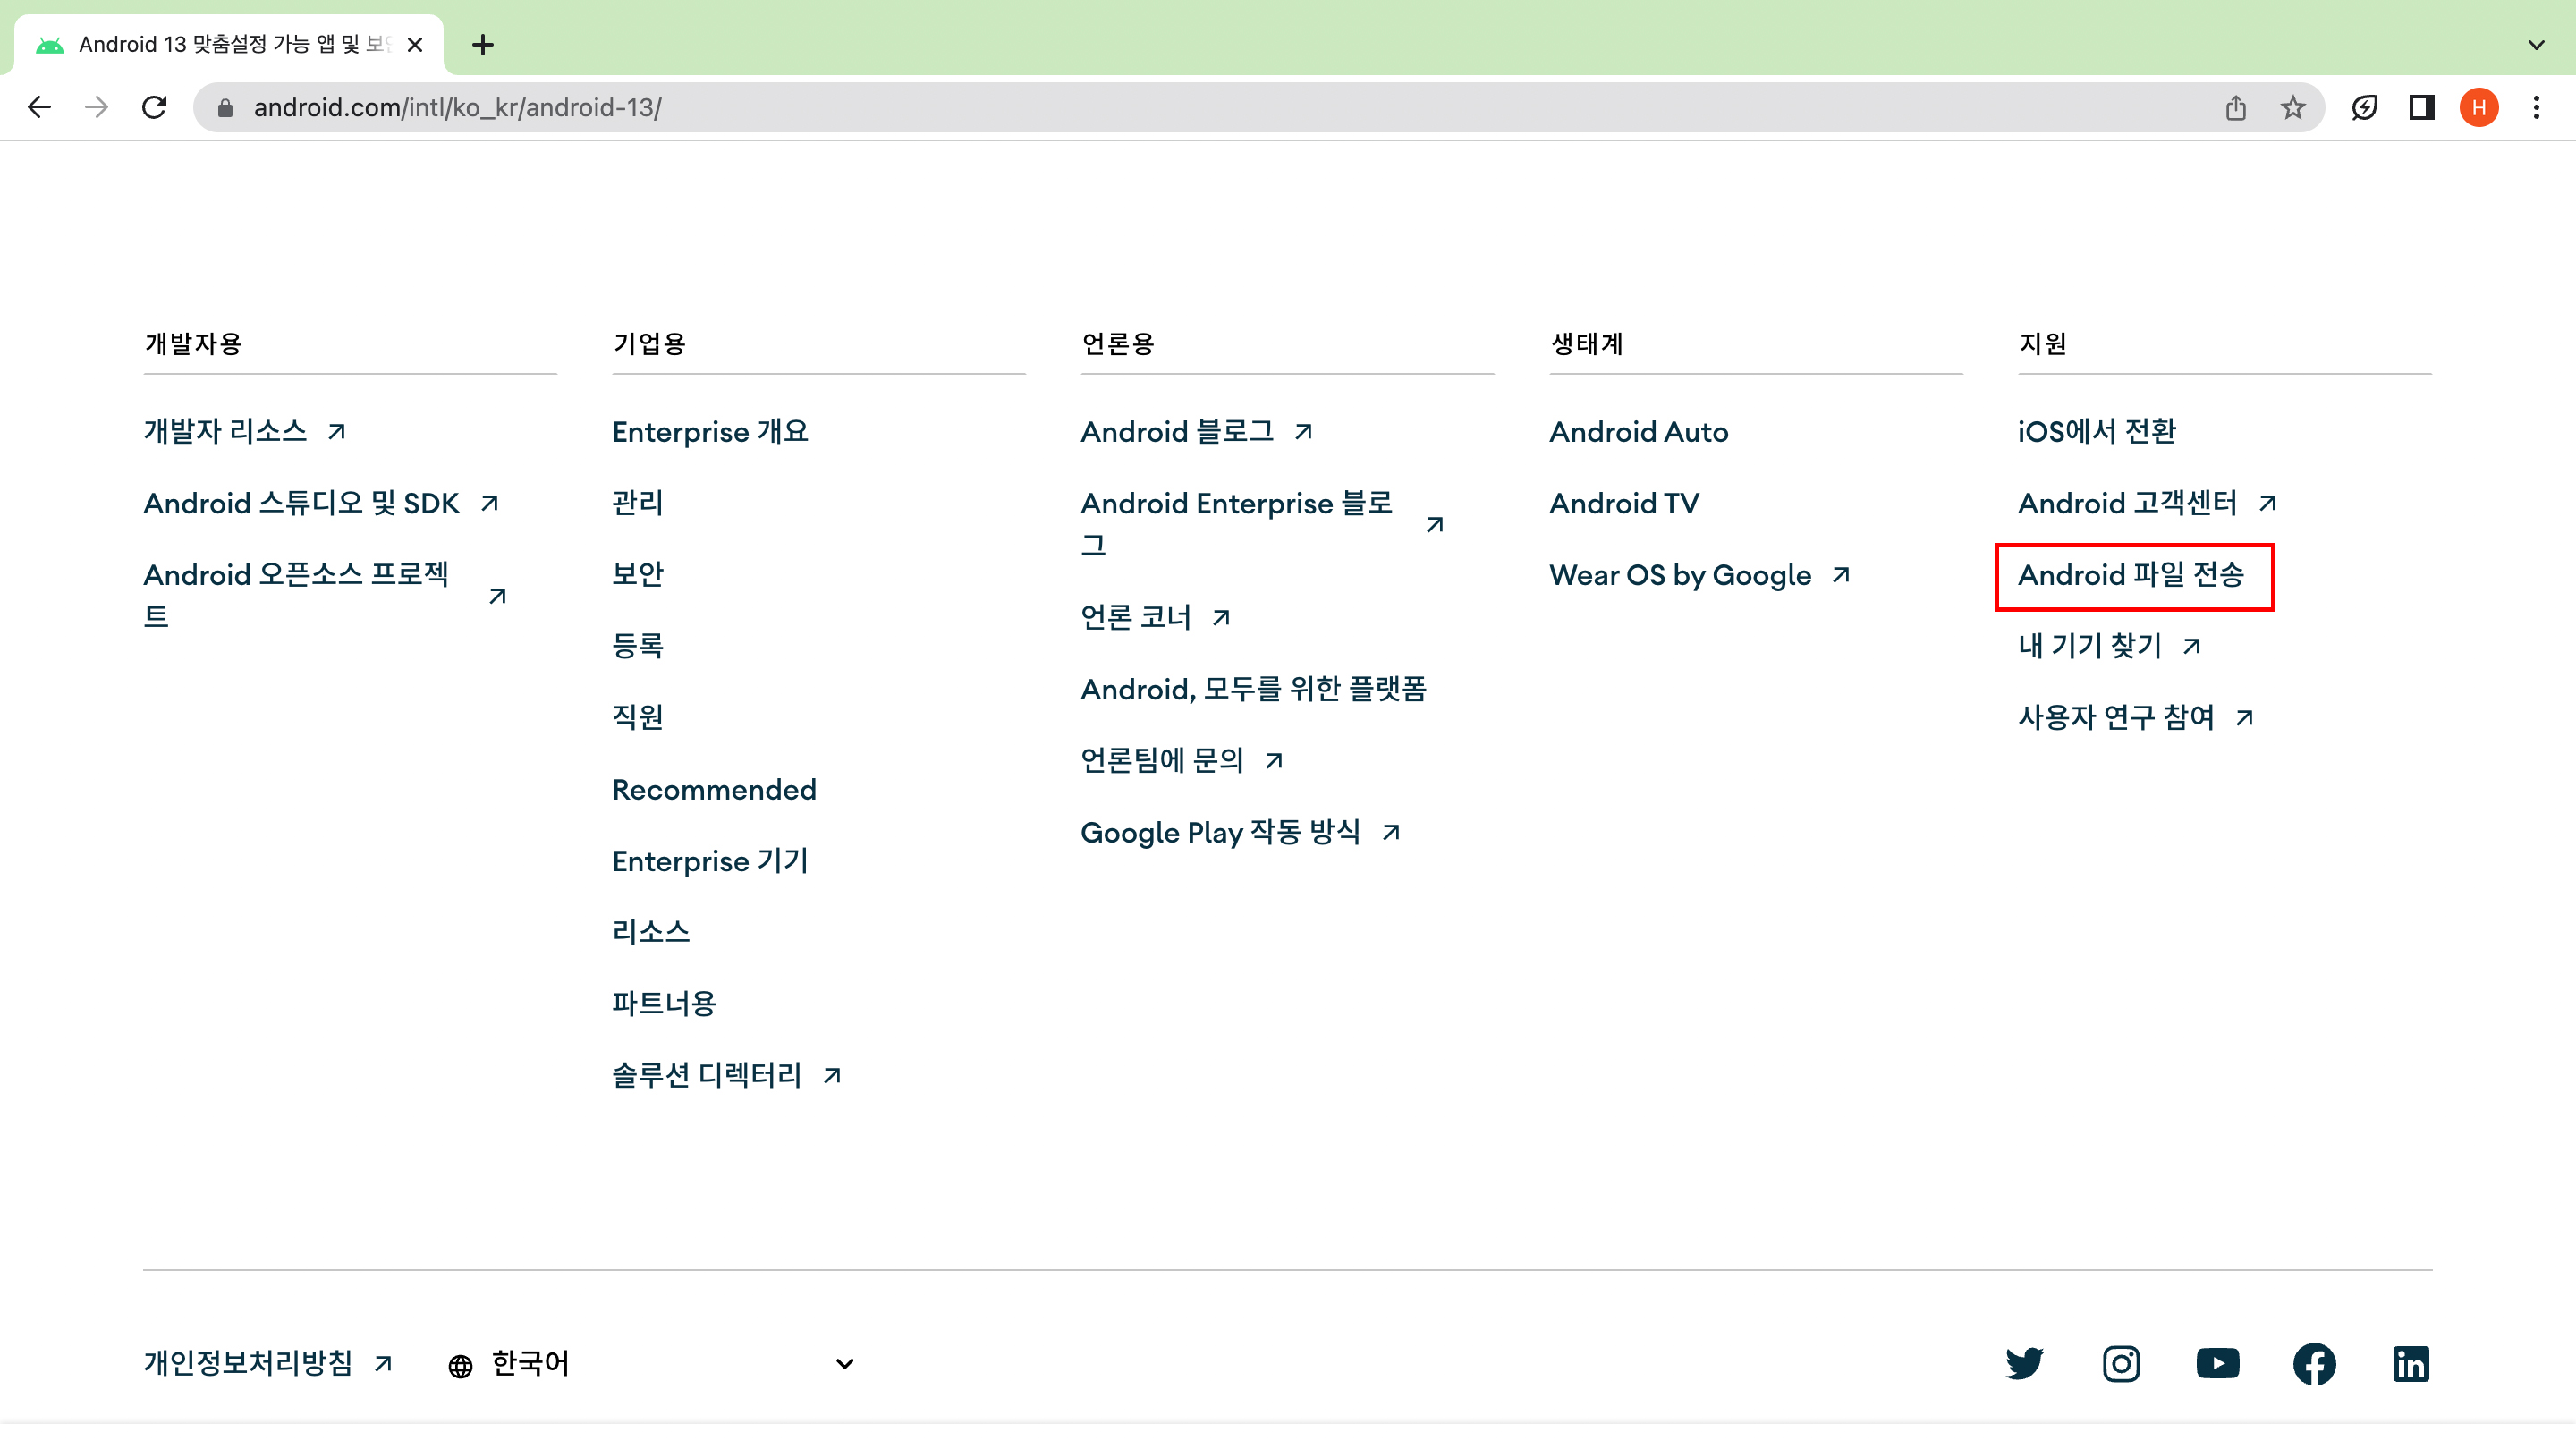This screenshot has width=2576, height=1449.
Task: Open Android, 모두를 위한 플랫폼 link
Action: coord(1254,689)
